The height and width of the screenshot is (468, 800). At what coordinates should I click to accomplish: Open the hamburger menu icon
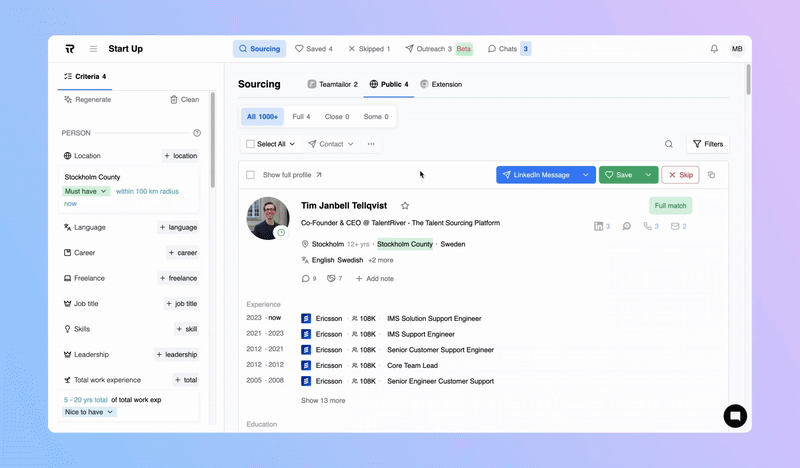point(93,49)
